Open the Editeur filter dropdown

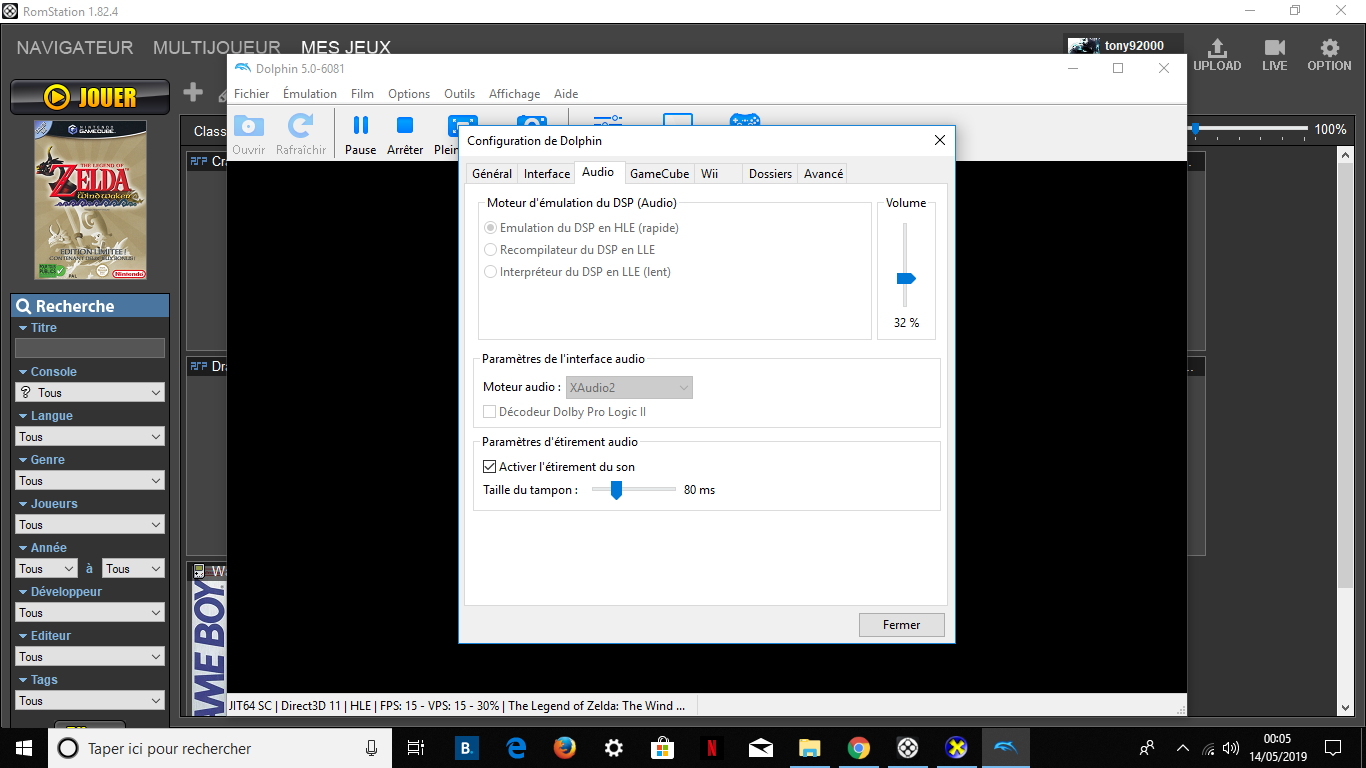coord(90,657)
